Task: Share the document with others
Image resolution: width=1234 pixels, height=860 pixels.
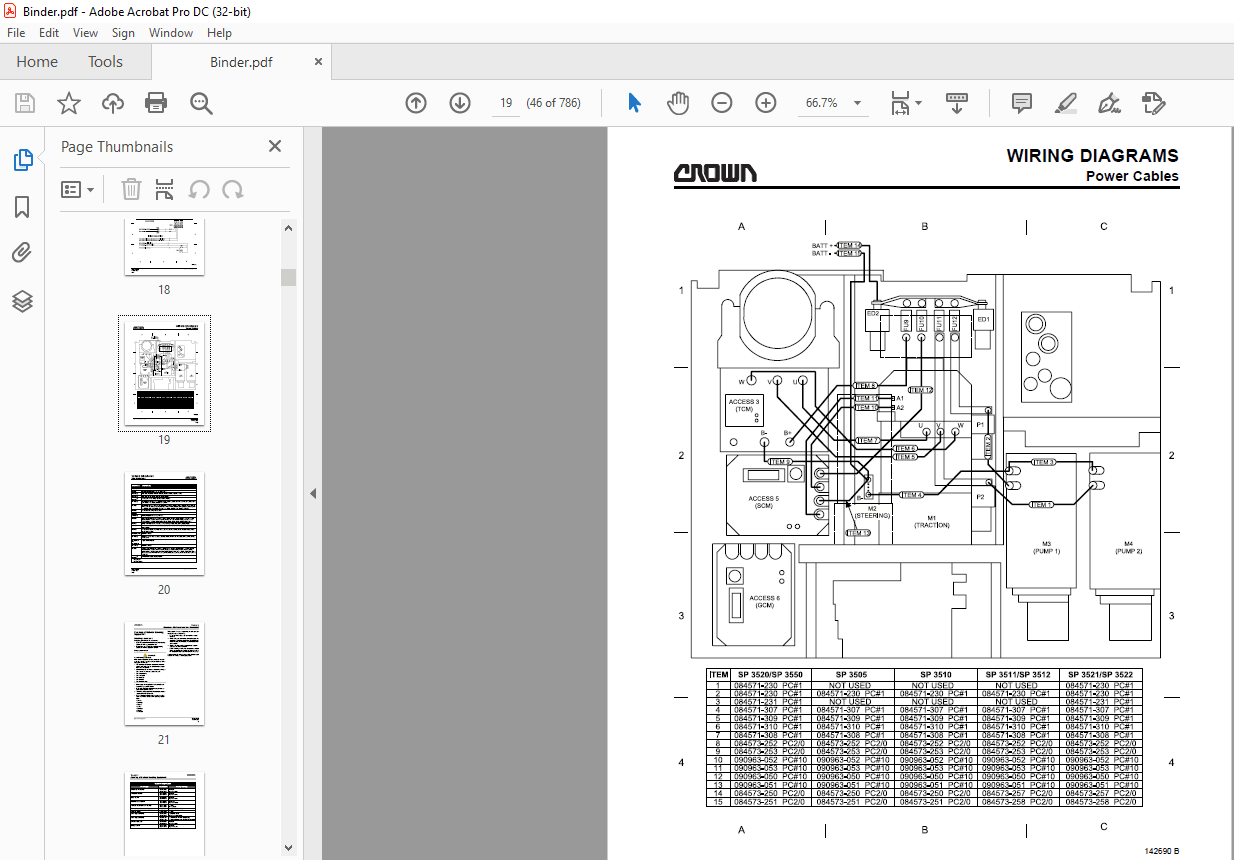Action: (x=112, y=102)
